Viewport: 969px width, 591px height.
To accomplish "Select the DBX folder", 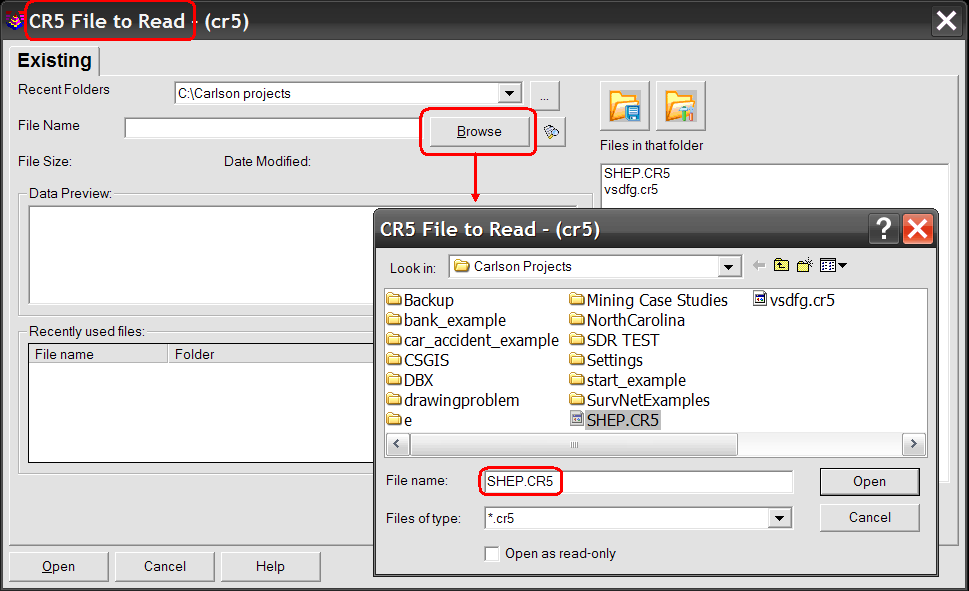I will tap(410, 380).
